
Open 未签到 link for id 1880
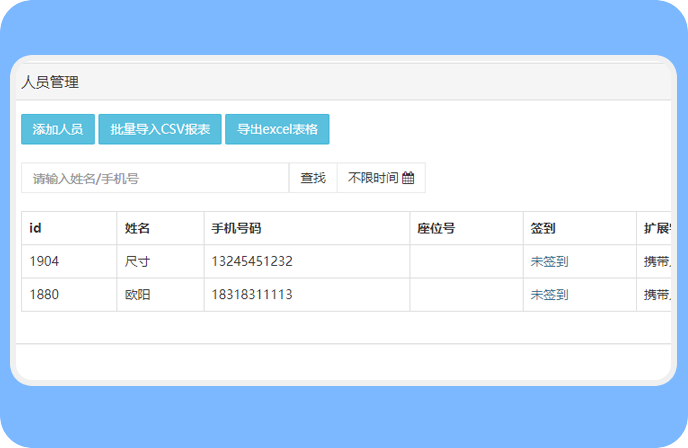point(549,294)
